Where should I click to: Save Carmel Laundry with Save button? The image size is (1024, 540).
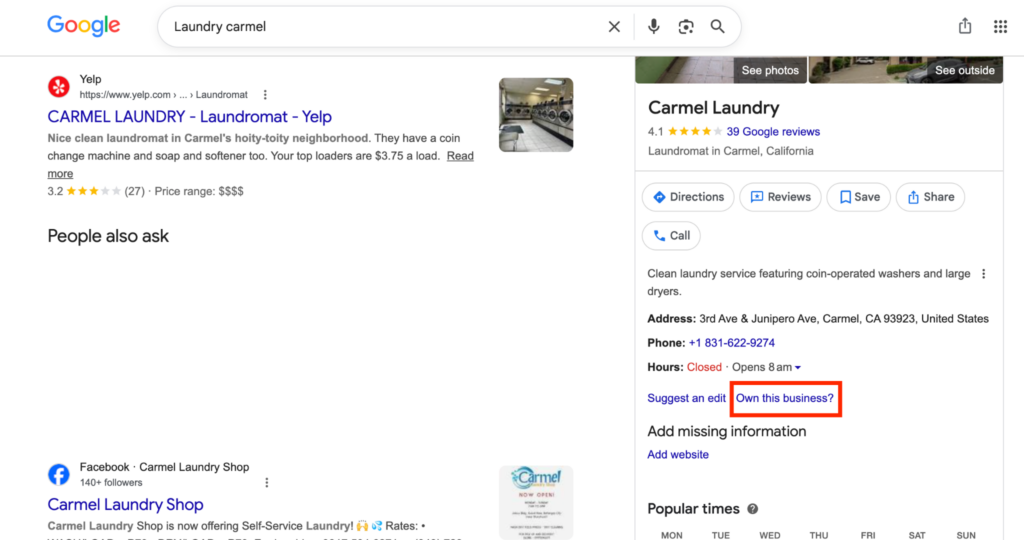click(859, 197)
